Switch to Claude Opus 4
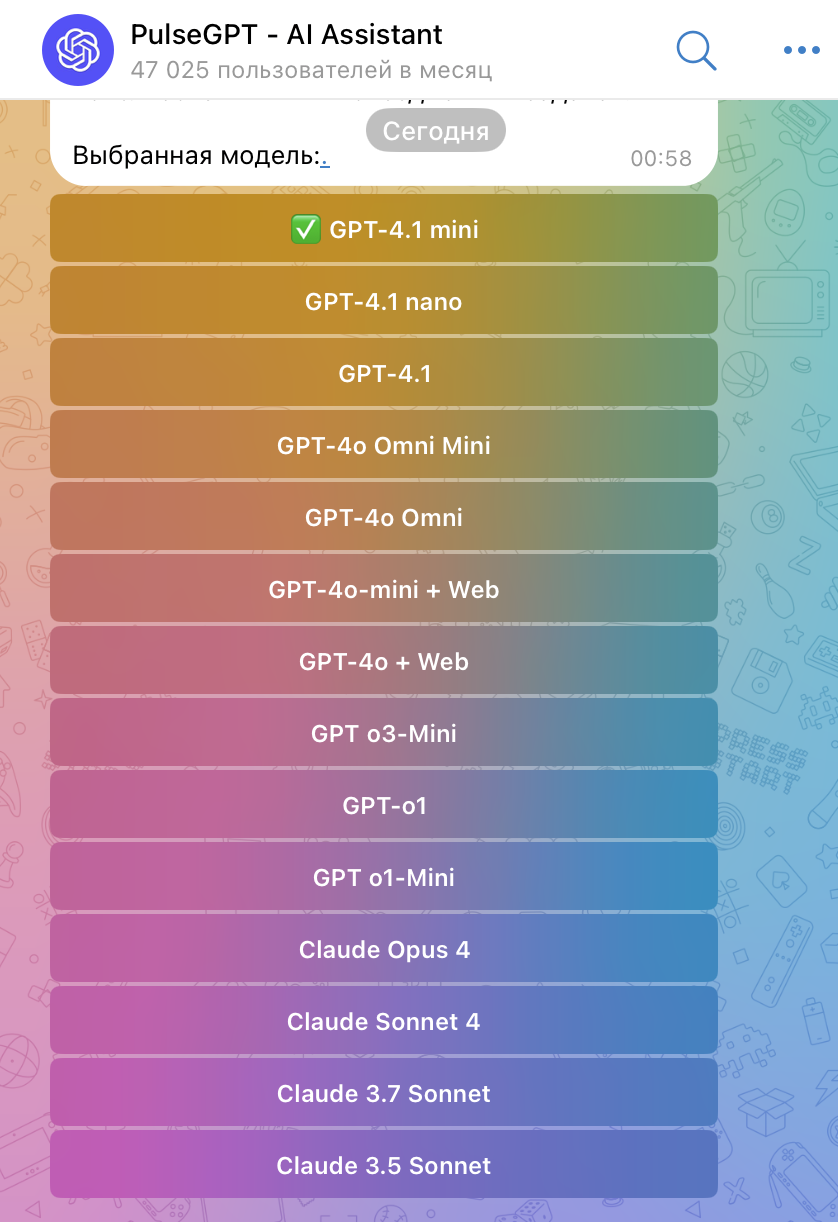838x1222 pixels. 384,949
